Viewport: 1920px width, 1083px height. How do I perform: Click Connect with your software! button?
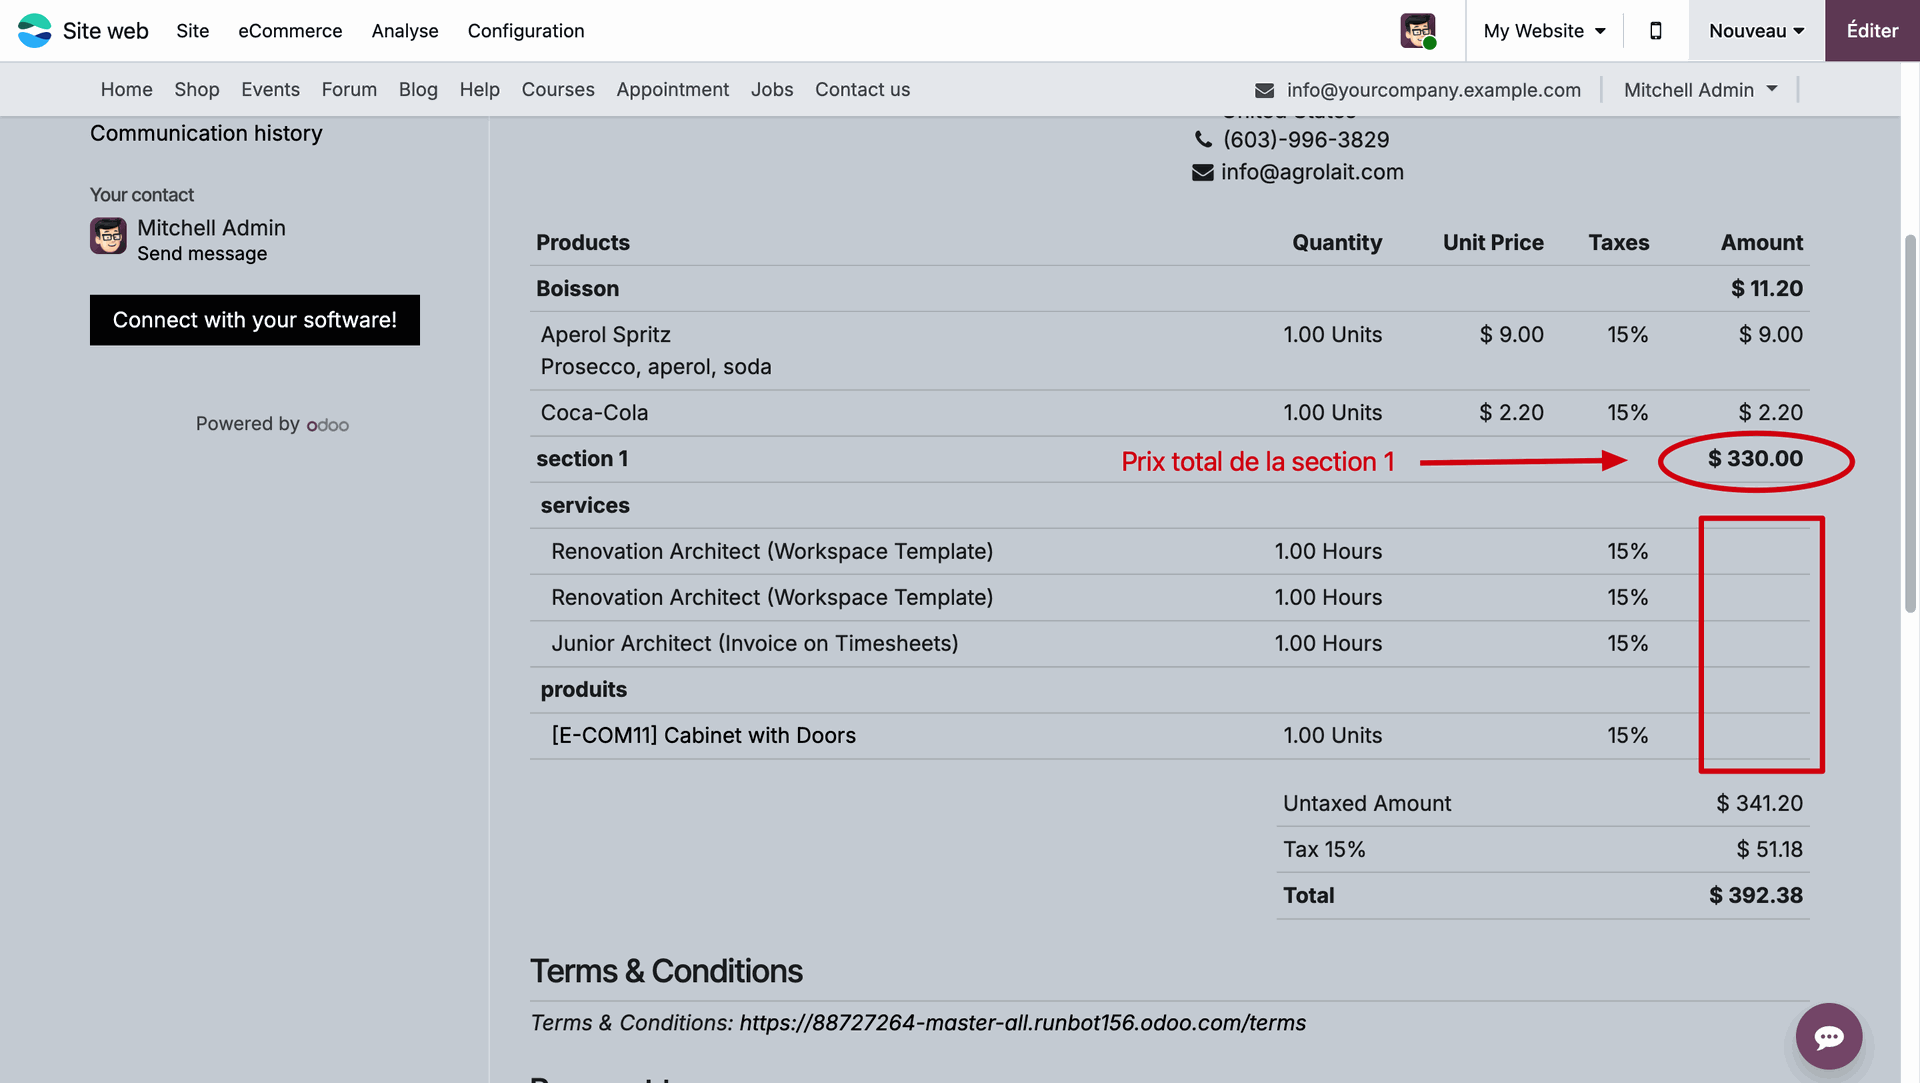tap(254, 320)
